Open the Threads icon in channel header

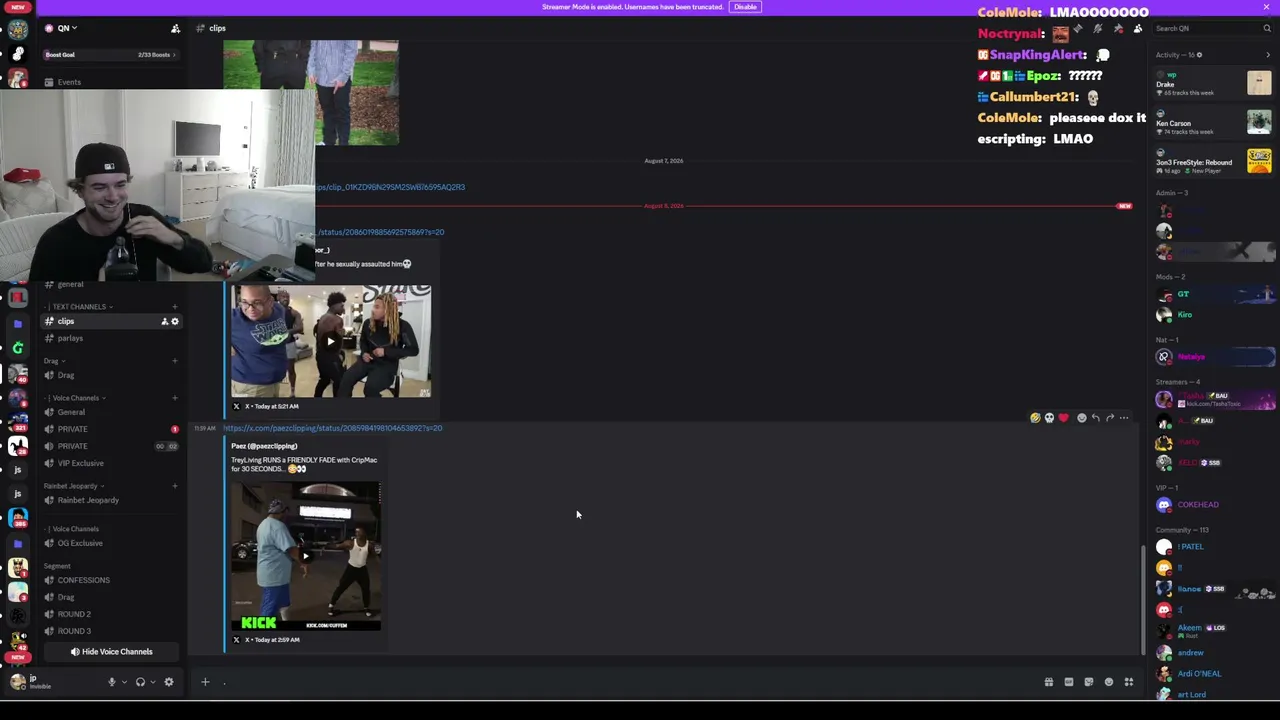pos(1077,29)
